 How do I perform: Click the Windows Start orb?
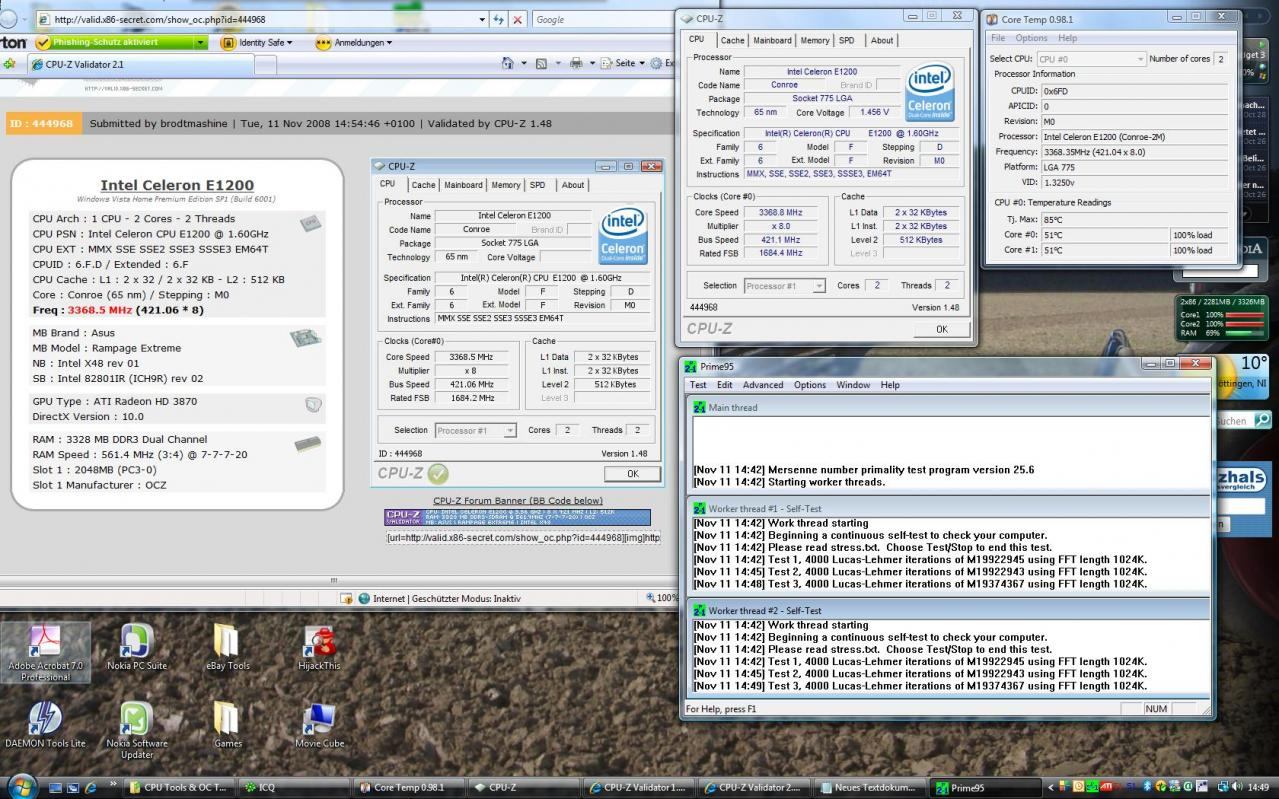click(21, 785)
